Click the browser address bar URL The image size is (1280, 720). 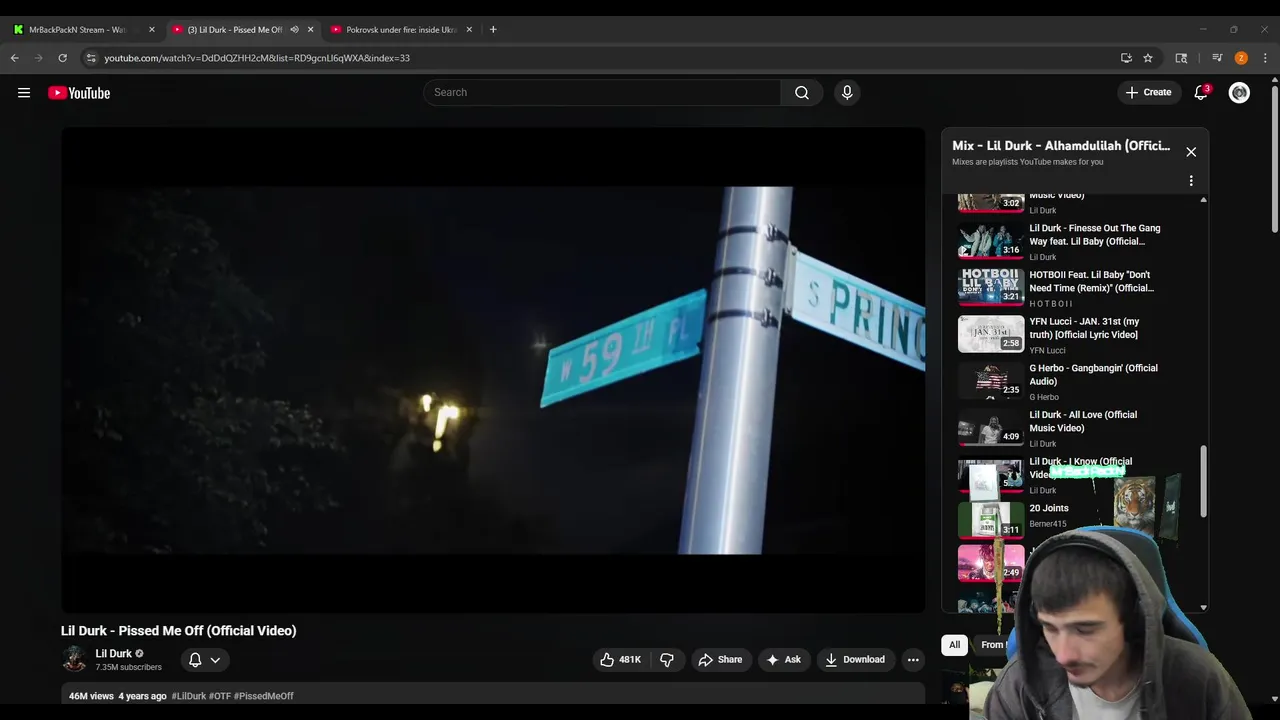(257, 58)
